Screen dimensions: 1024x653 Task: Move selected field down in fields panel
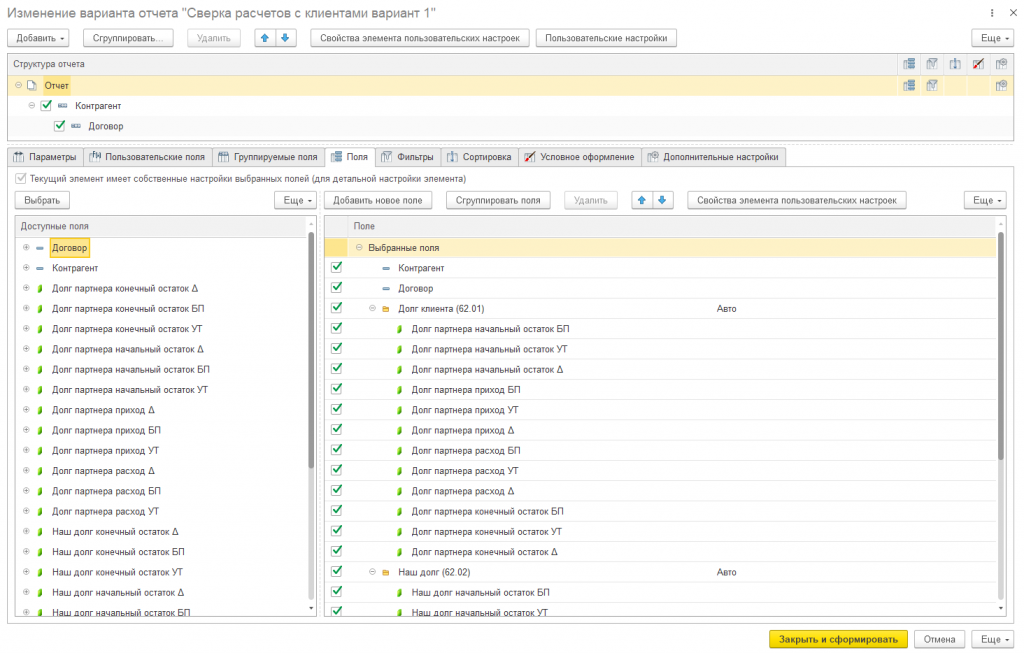tap(662, 200)
